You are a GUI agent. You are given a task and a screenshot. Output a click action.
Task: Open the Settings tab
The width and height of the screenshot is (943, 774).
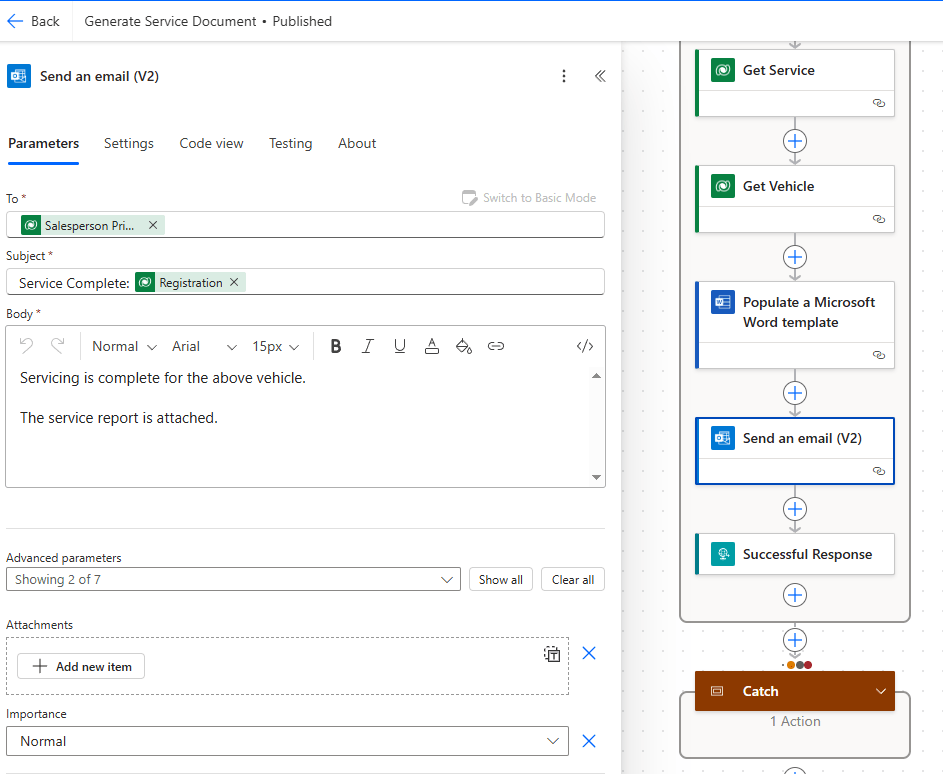(129, 143)
